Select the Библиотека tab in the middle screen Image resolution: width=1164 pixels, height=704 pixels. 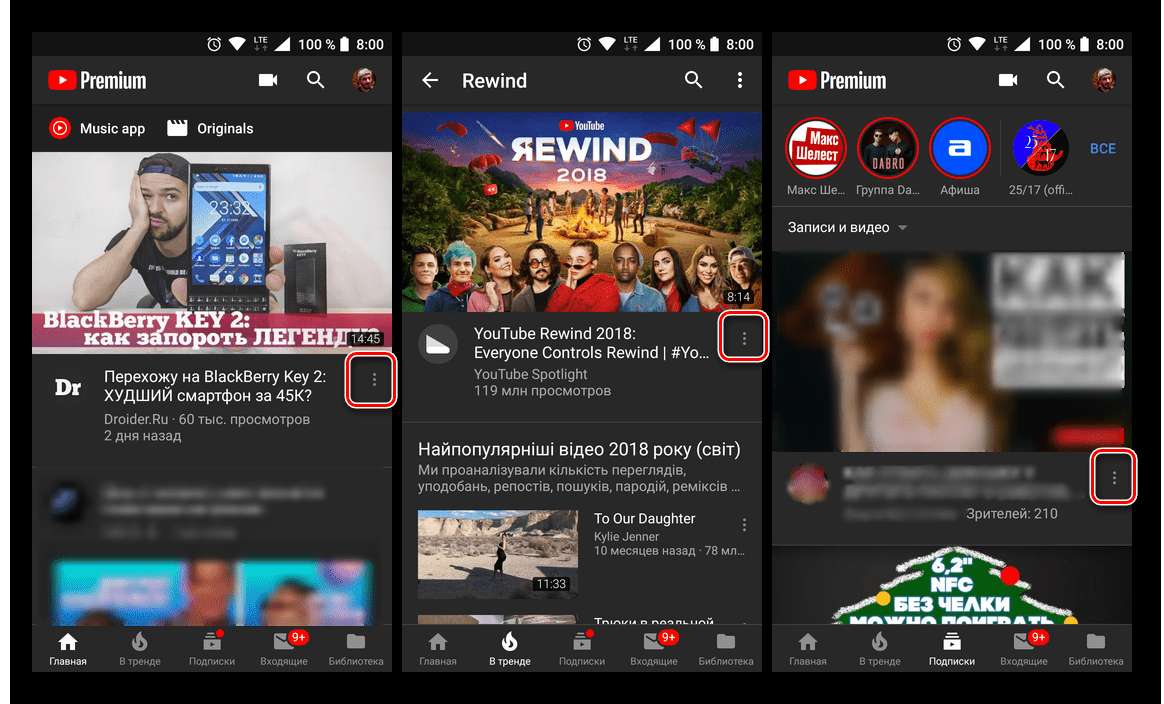pyautogui.click(x=725, y=648)
